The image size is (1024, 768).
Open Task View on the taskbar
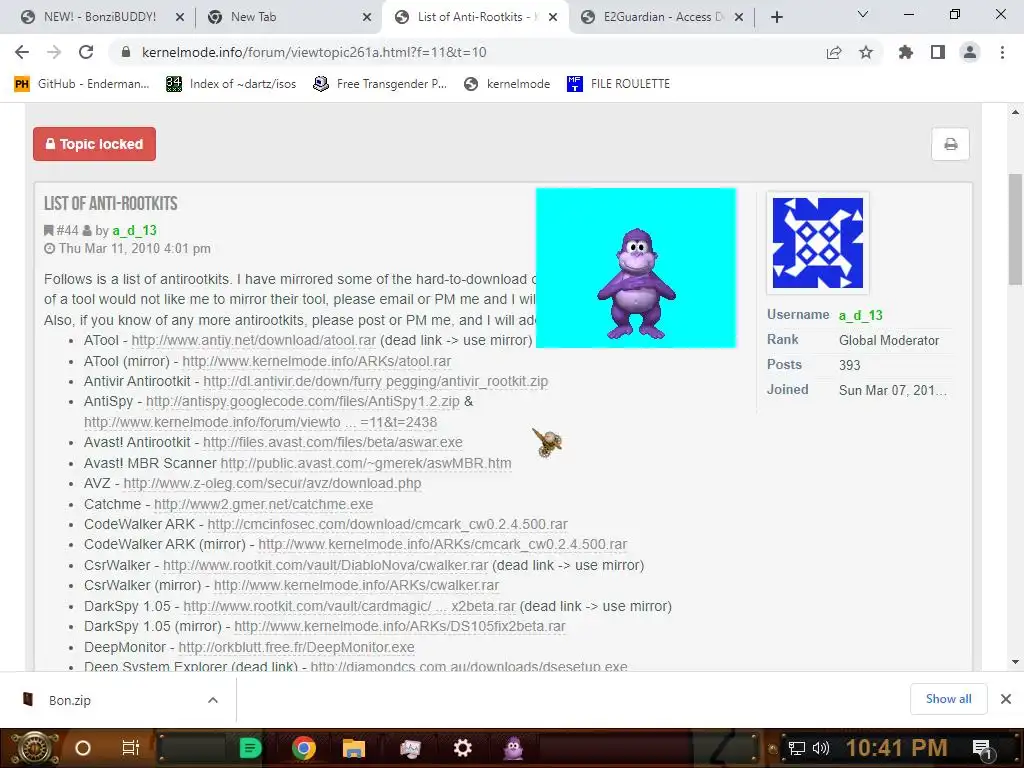click(131, 748)
